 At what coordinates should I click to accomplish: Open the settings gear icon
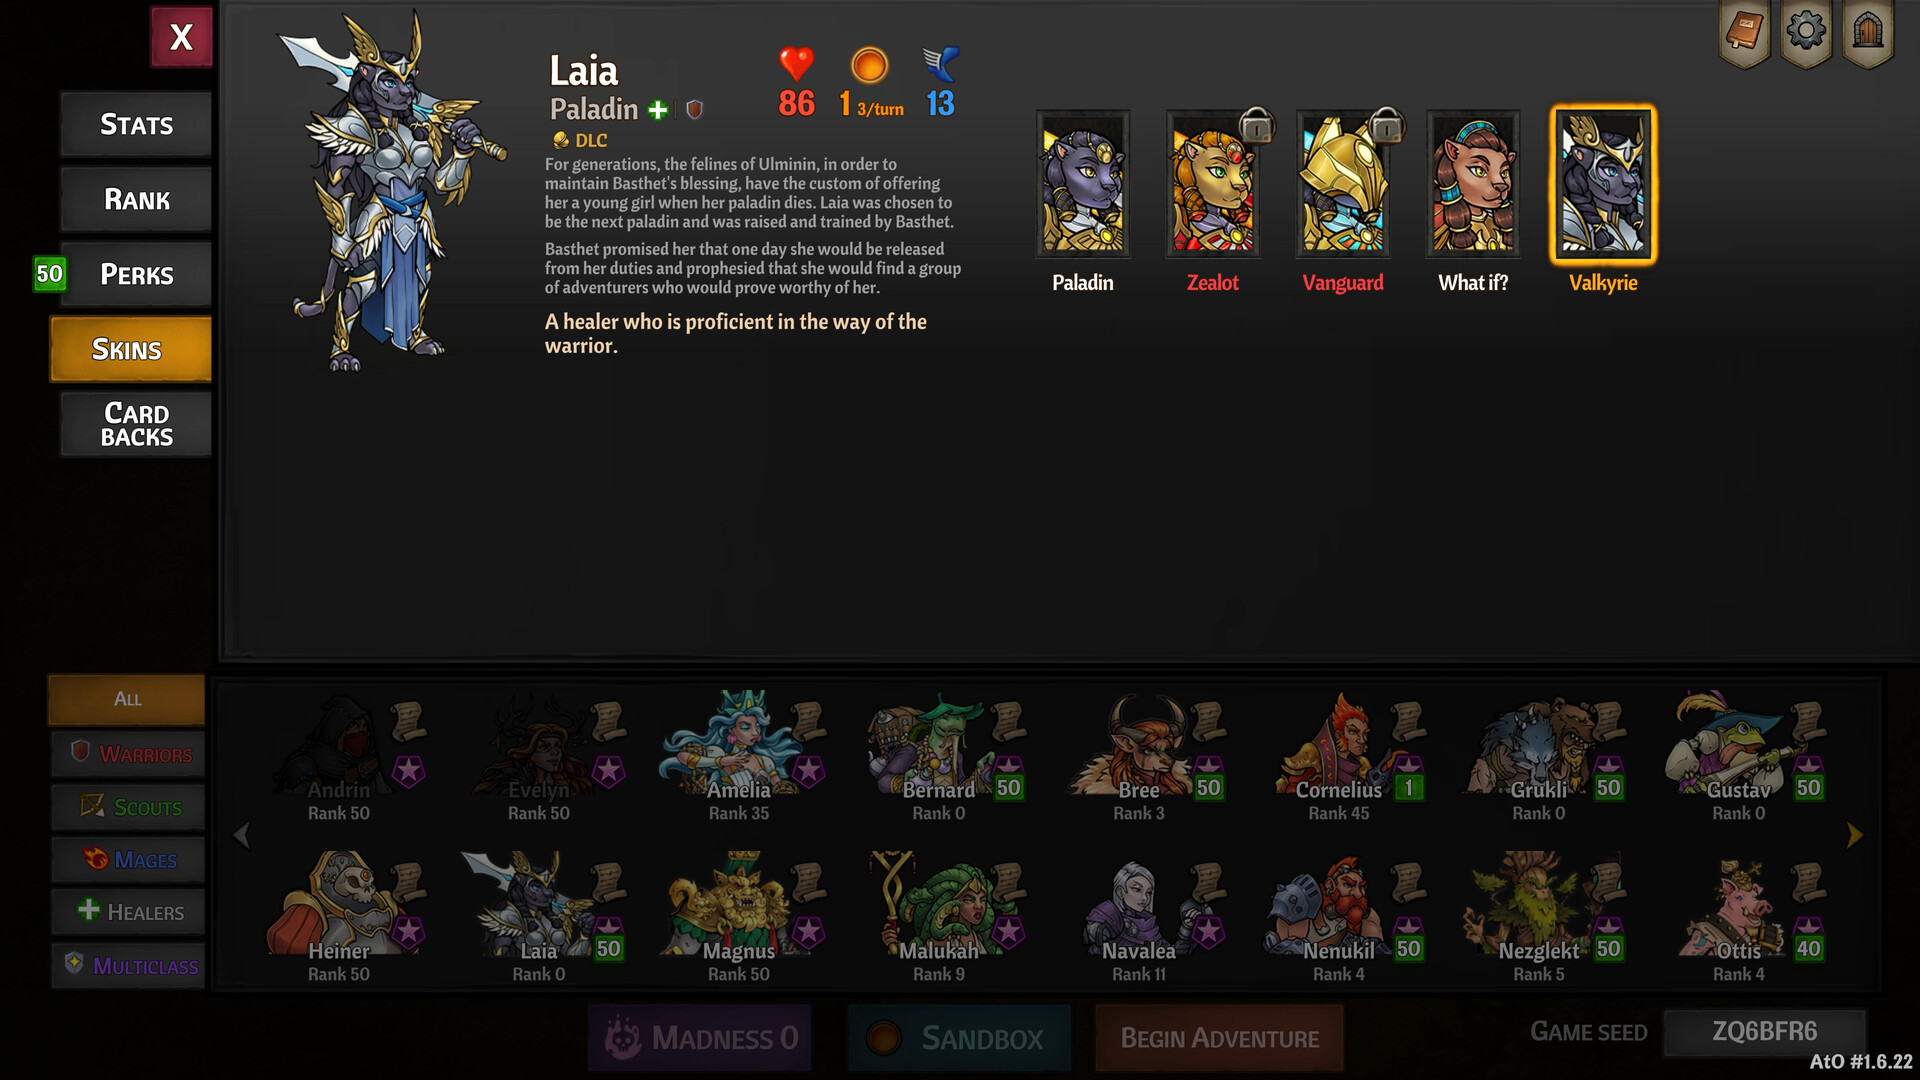(x=1805, y=33)
